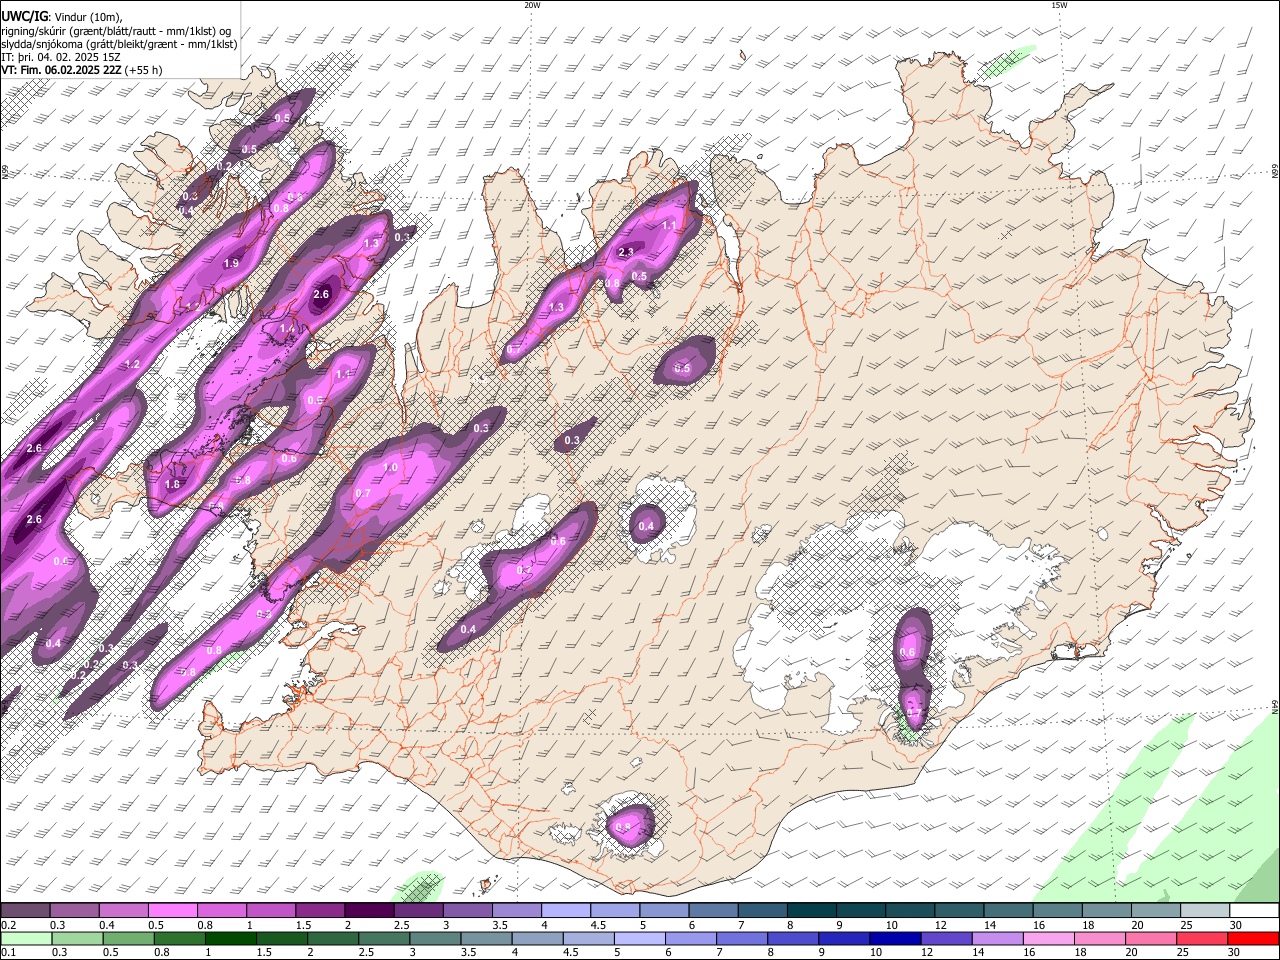Pick the dark mauve swatch between 0.2 and 0.3
This screenshot has height=960, width=1280.
(25, 911)
